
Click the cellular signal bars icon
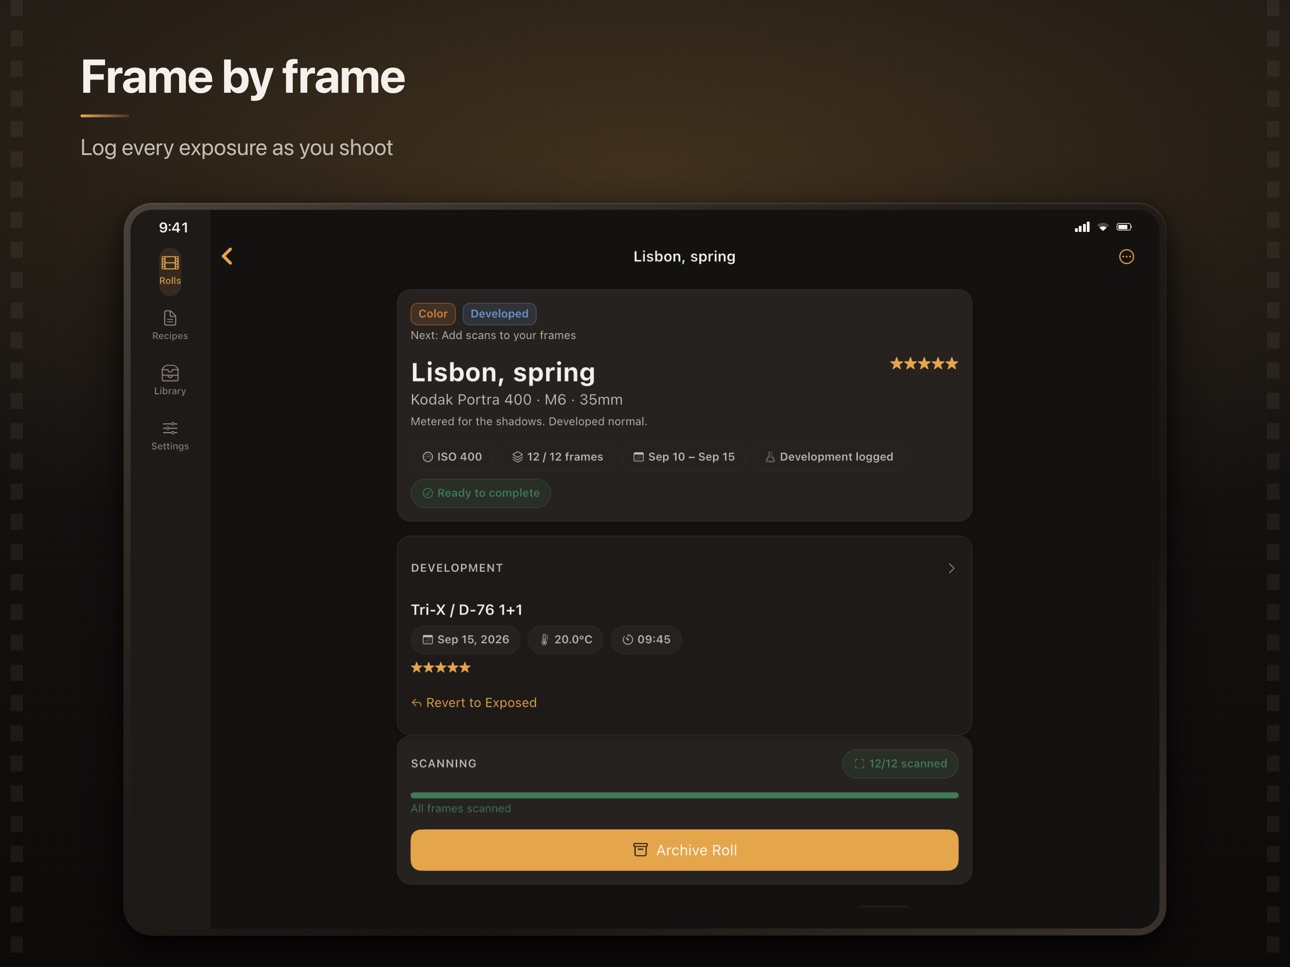(1082, 227)
